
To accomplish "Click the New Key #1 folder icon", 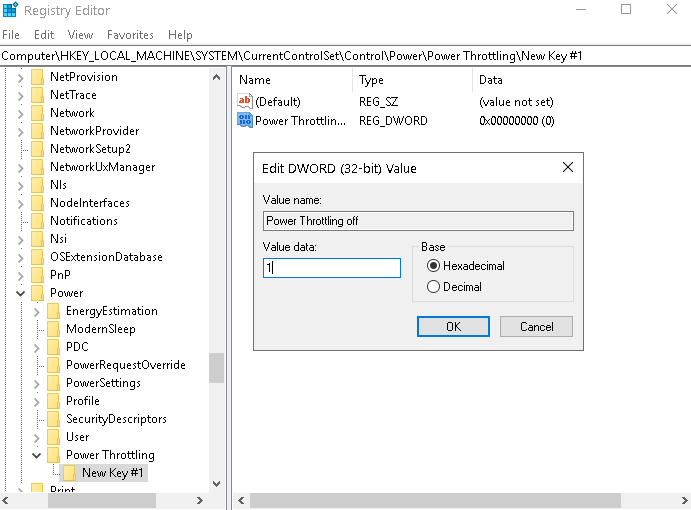I will click(x=70, y=473).
